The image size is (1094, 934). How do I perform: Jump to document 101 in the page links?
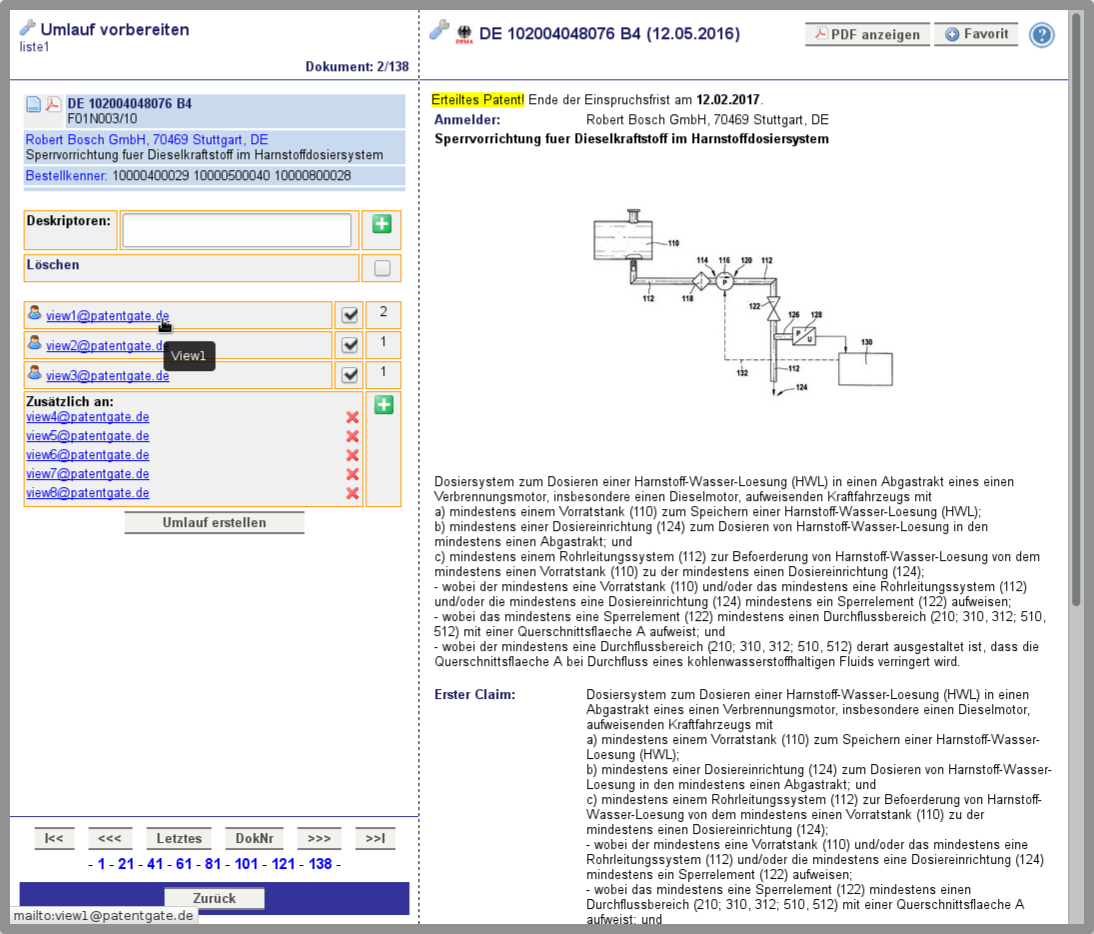pos(246,864)
